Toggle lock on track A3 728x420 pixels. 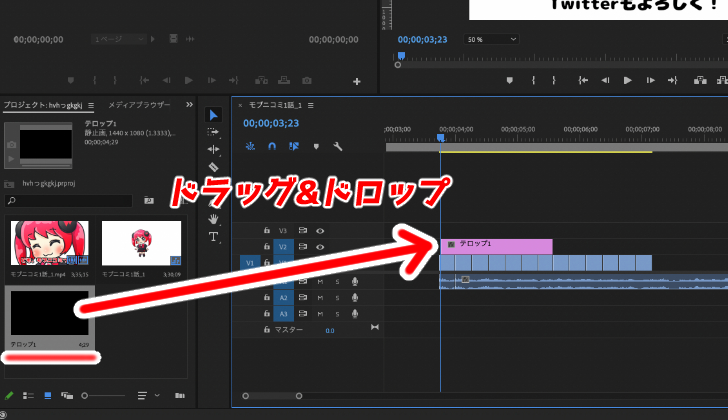coord(266,313)
